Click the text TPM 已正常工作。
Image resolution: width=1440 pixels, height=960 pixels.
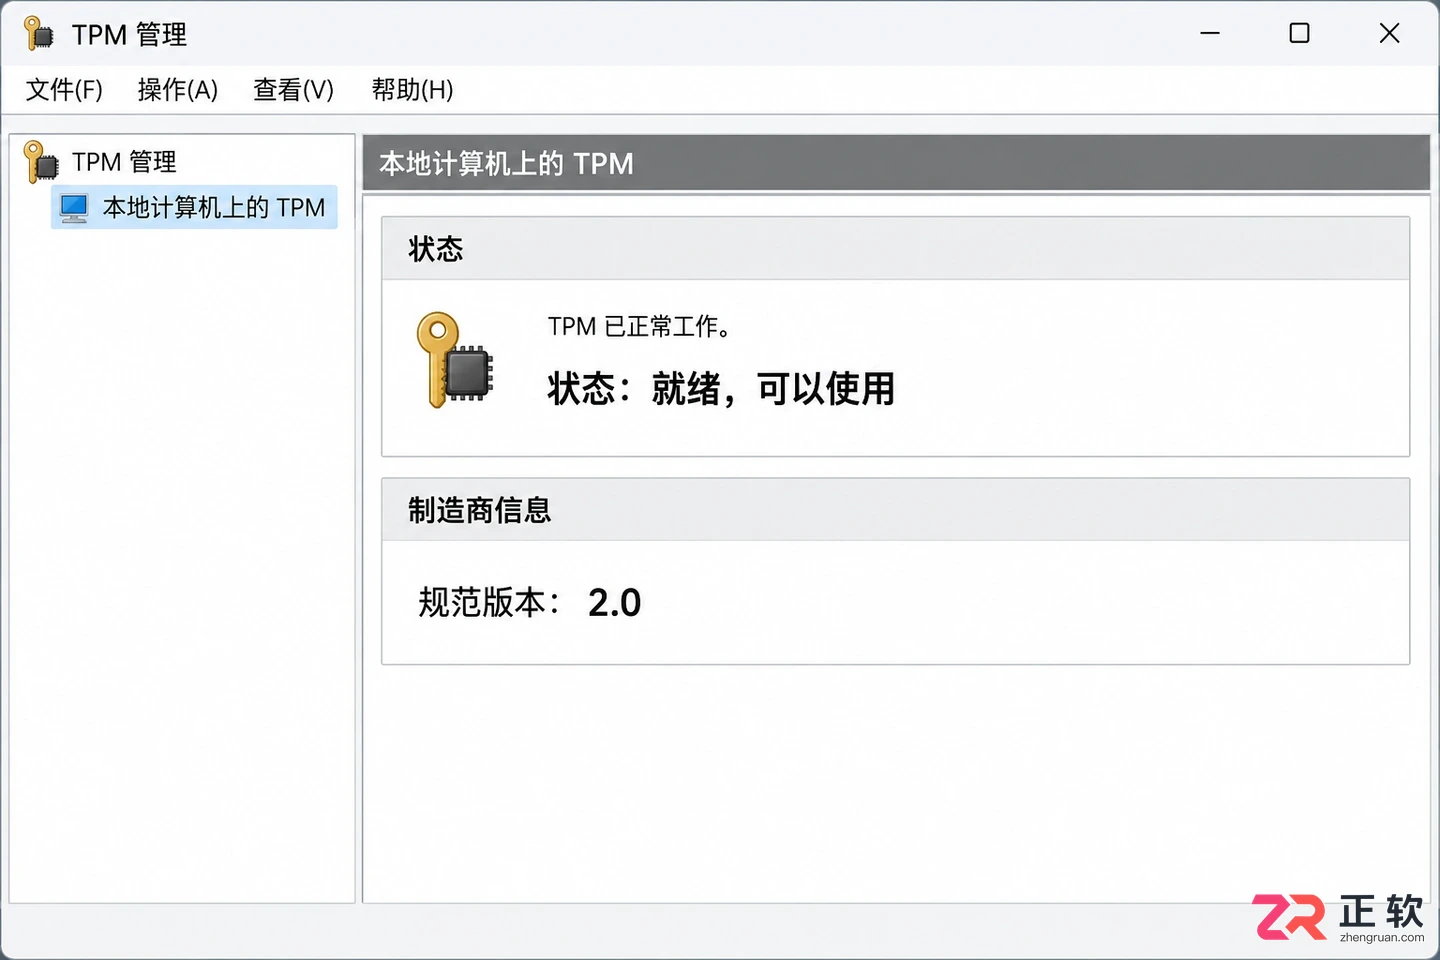[x=639, y=326]
